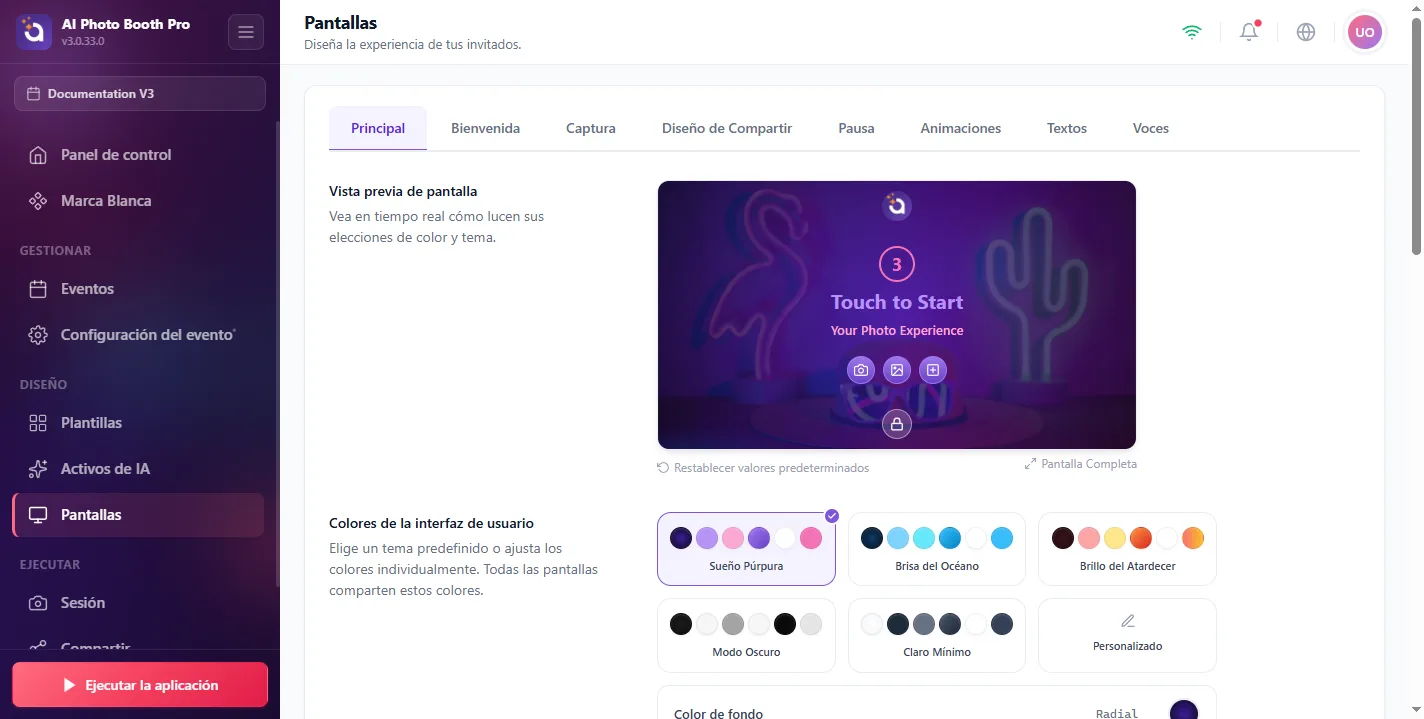Open the Diseño de Compartir tab

pyautogui.click(x=727, y=128)
